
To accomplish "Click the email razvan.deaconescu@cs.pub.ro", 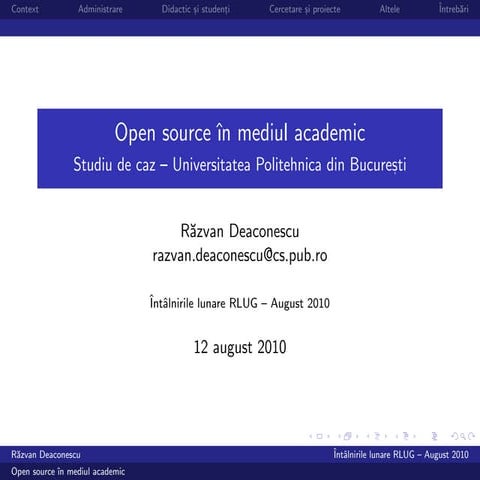I will 240,256.
